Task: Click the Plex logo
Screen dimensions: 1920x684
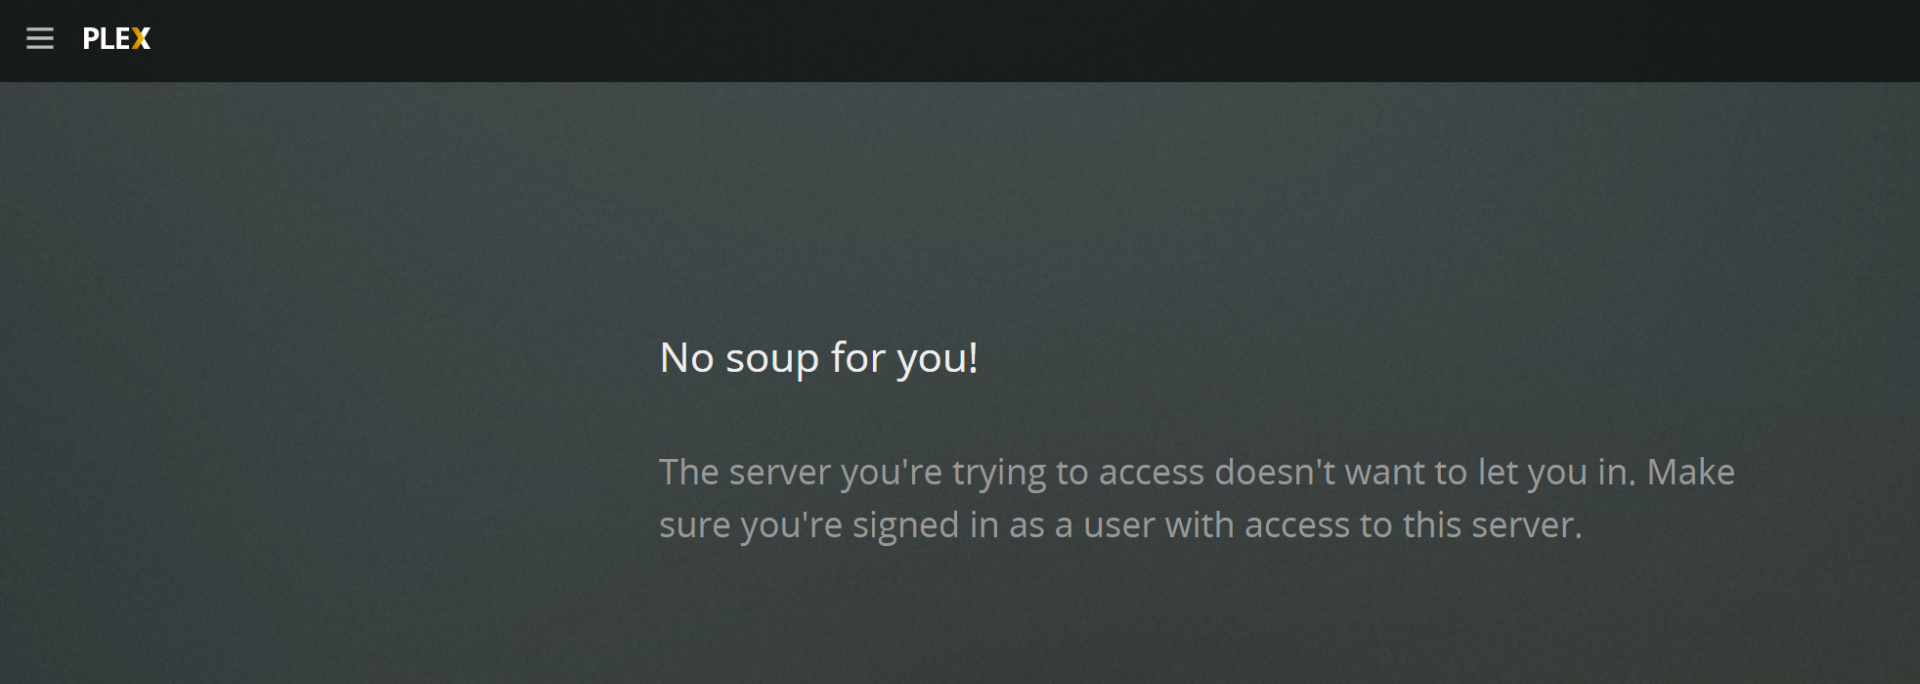Action: 116,39
